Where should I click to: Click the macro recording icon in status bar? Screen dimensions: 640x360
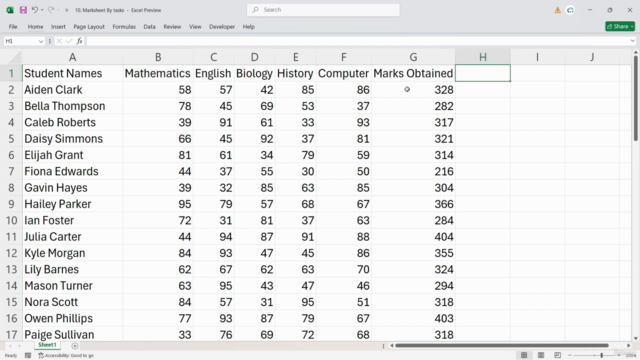tap(28, 356)
